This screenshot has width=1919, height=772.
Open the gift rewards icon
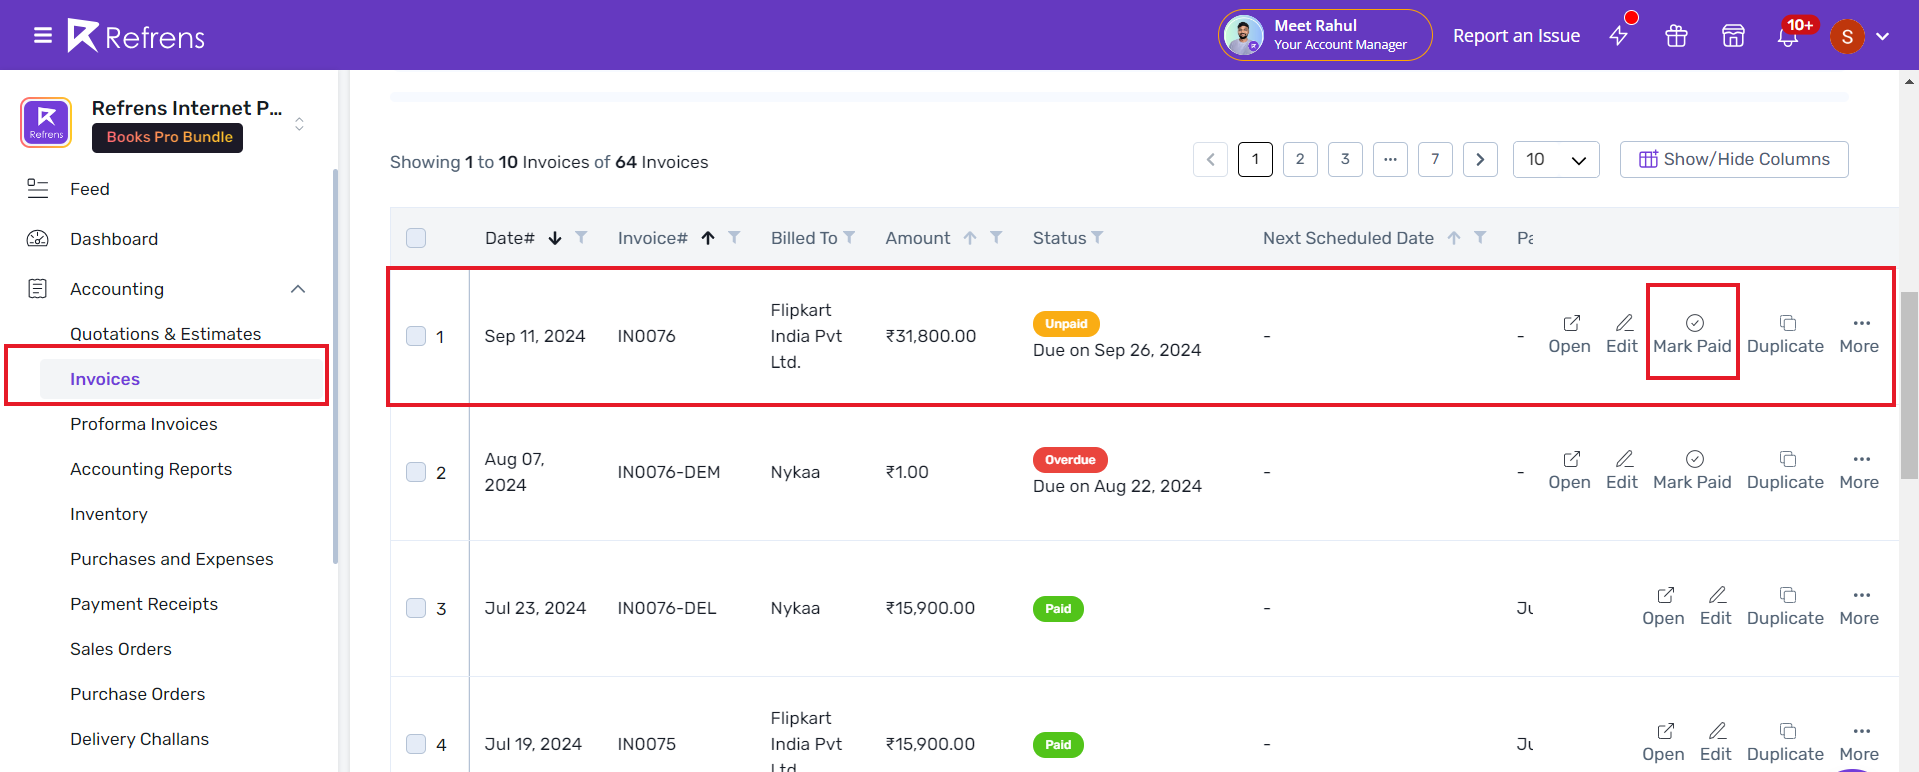click(x=1676, y=36)
